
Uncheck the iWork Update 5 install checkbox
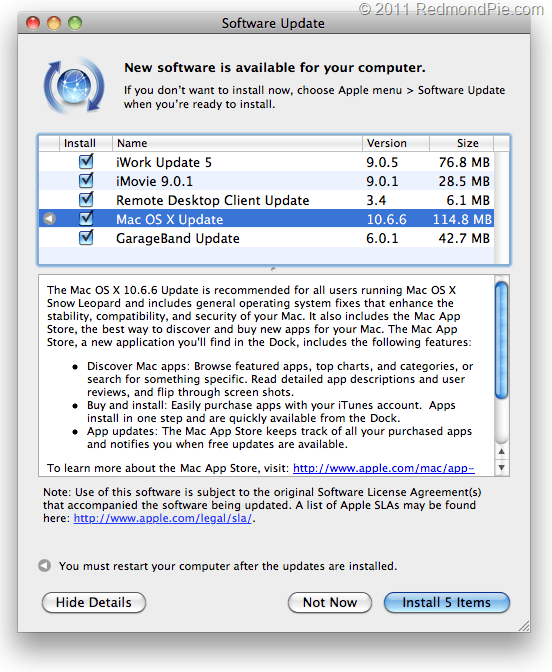86,162
